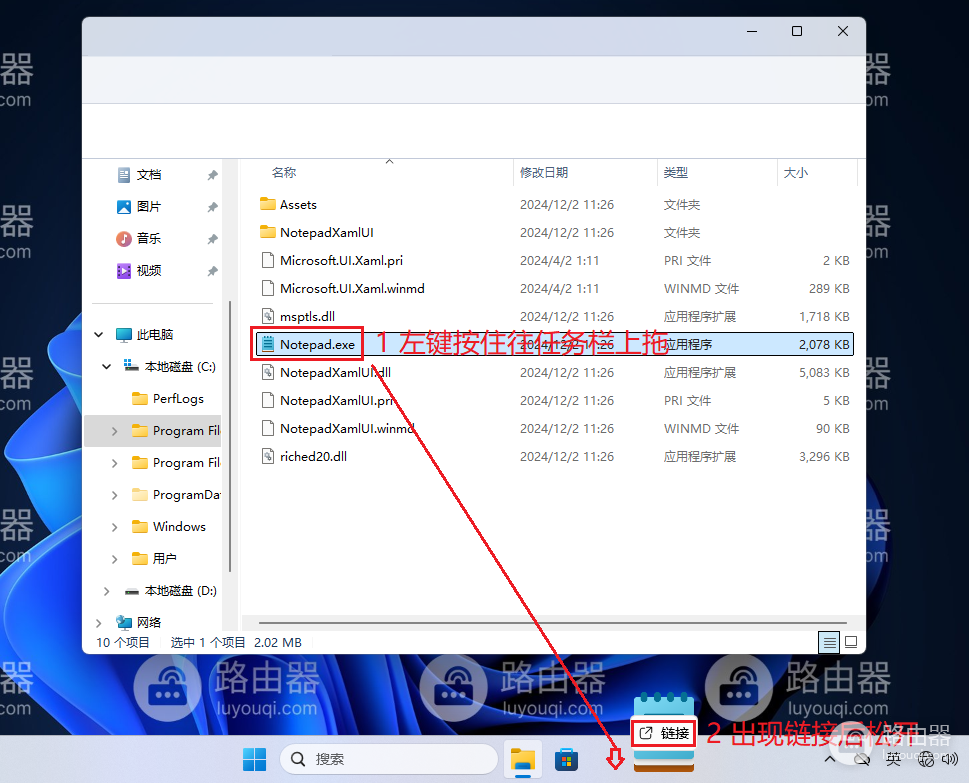Open File Explorer from the taskbar
Viewport: 969px width, 783px height.
(523, 760)
